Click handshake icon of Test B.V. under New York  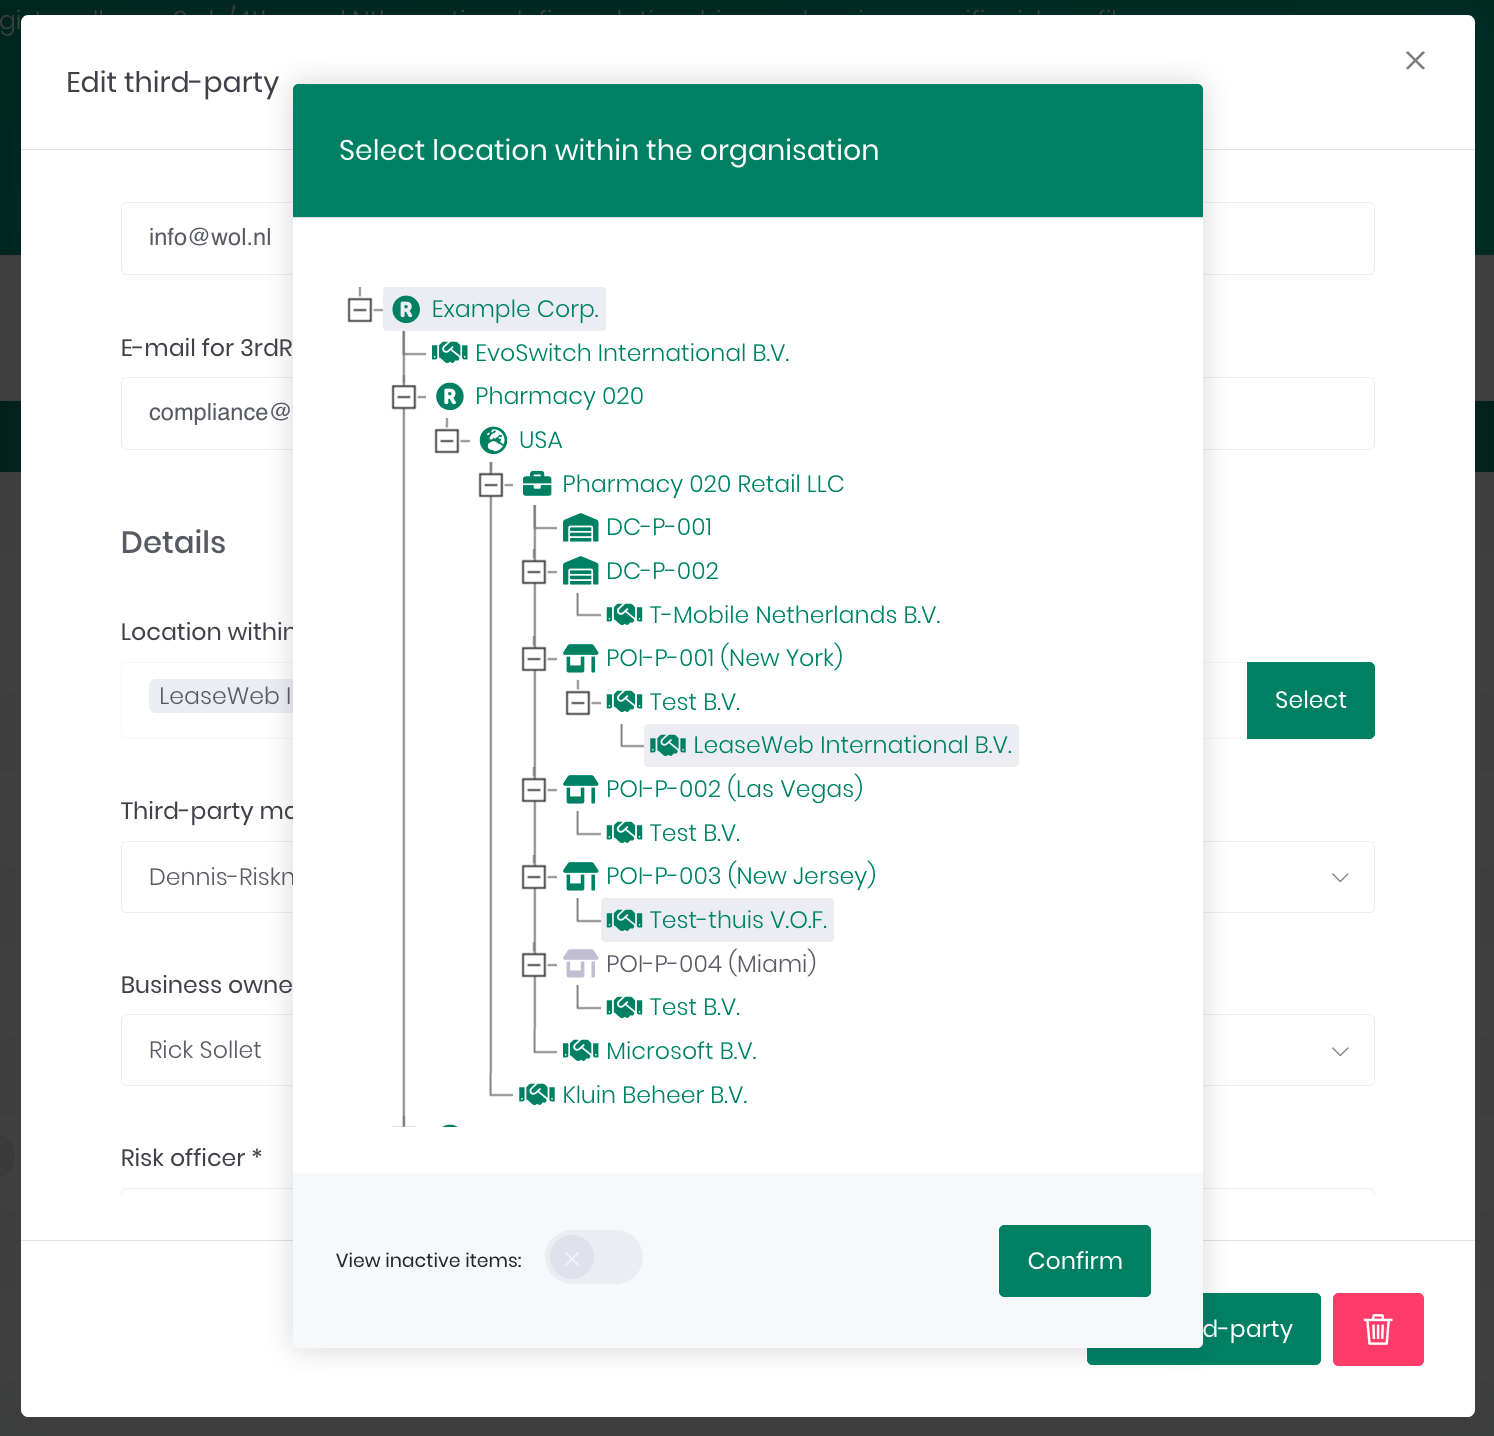click(x=624, y=702)
